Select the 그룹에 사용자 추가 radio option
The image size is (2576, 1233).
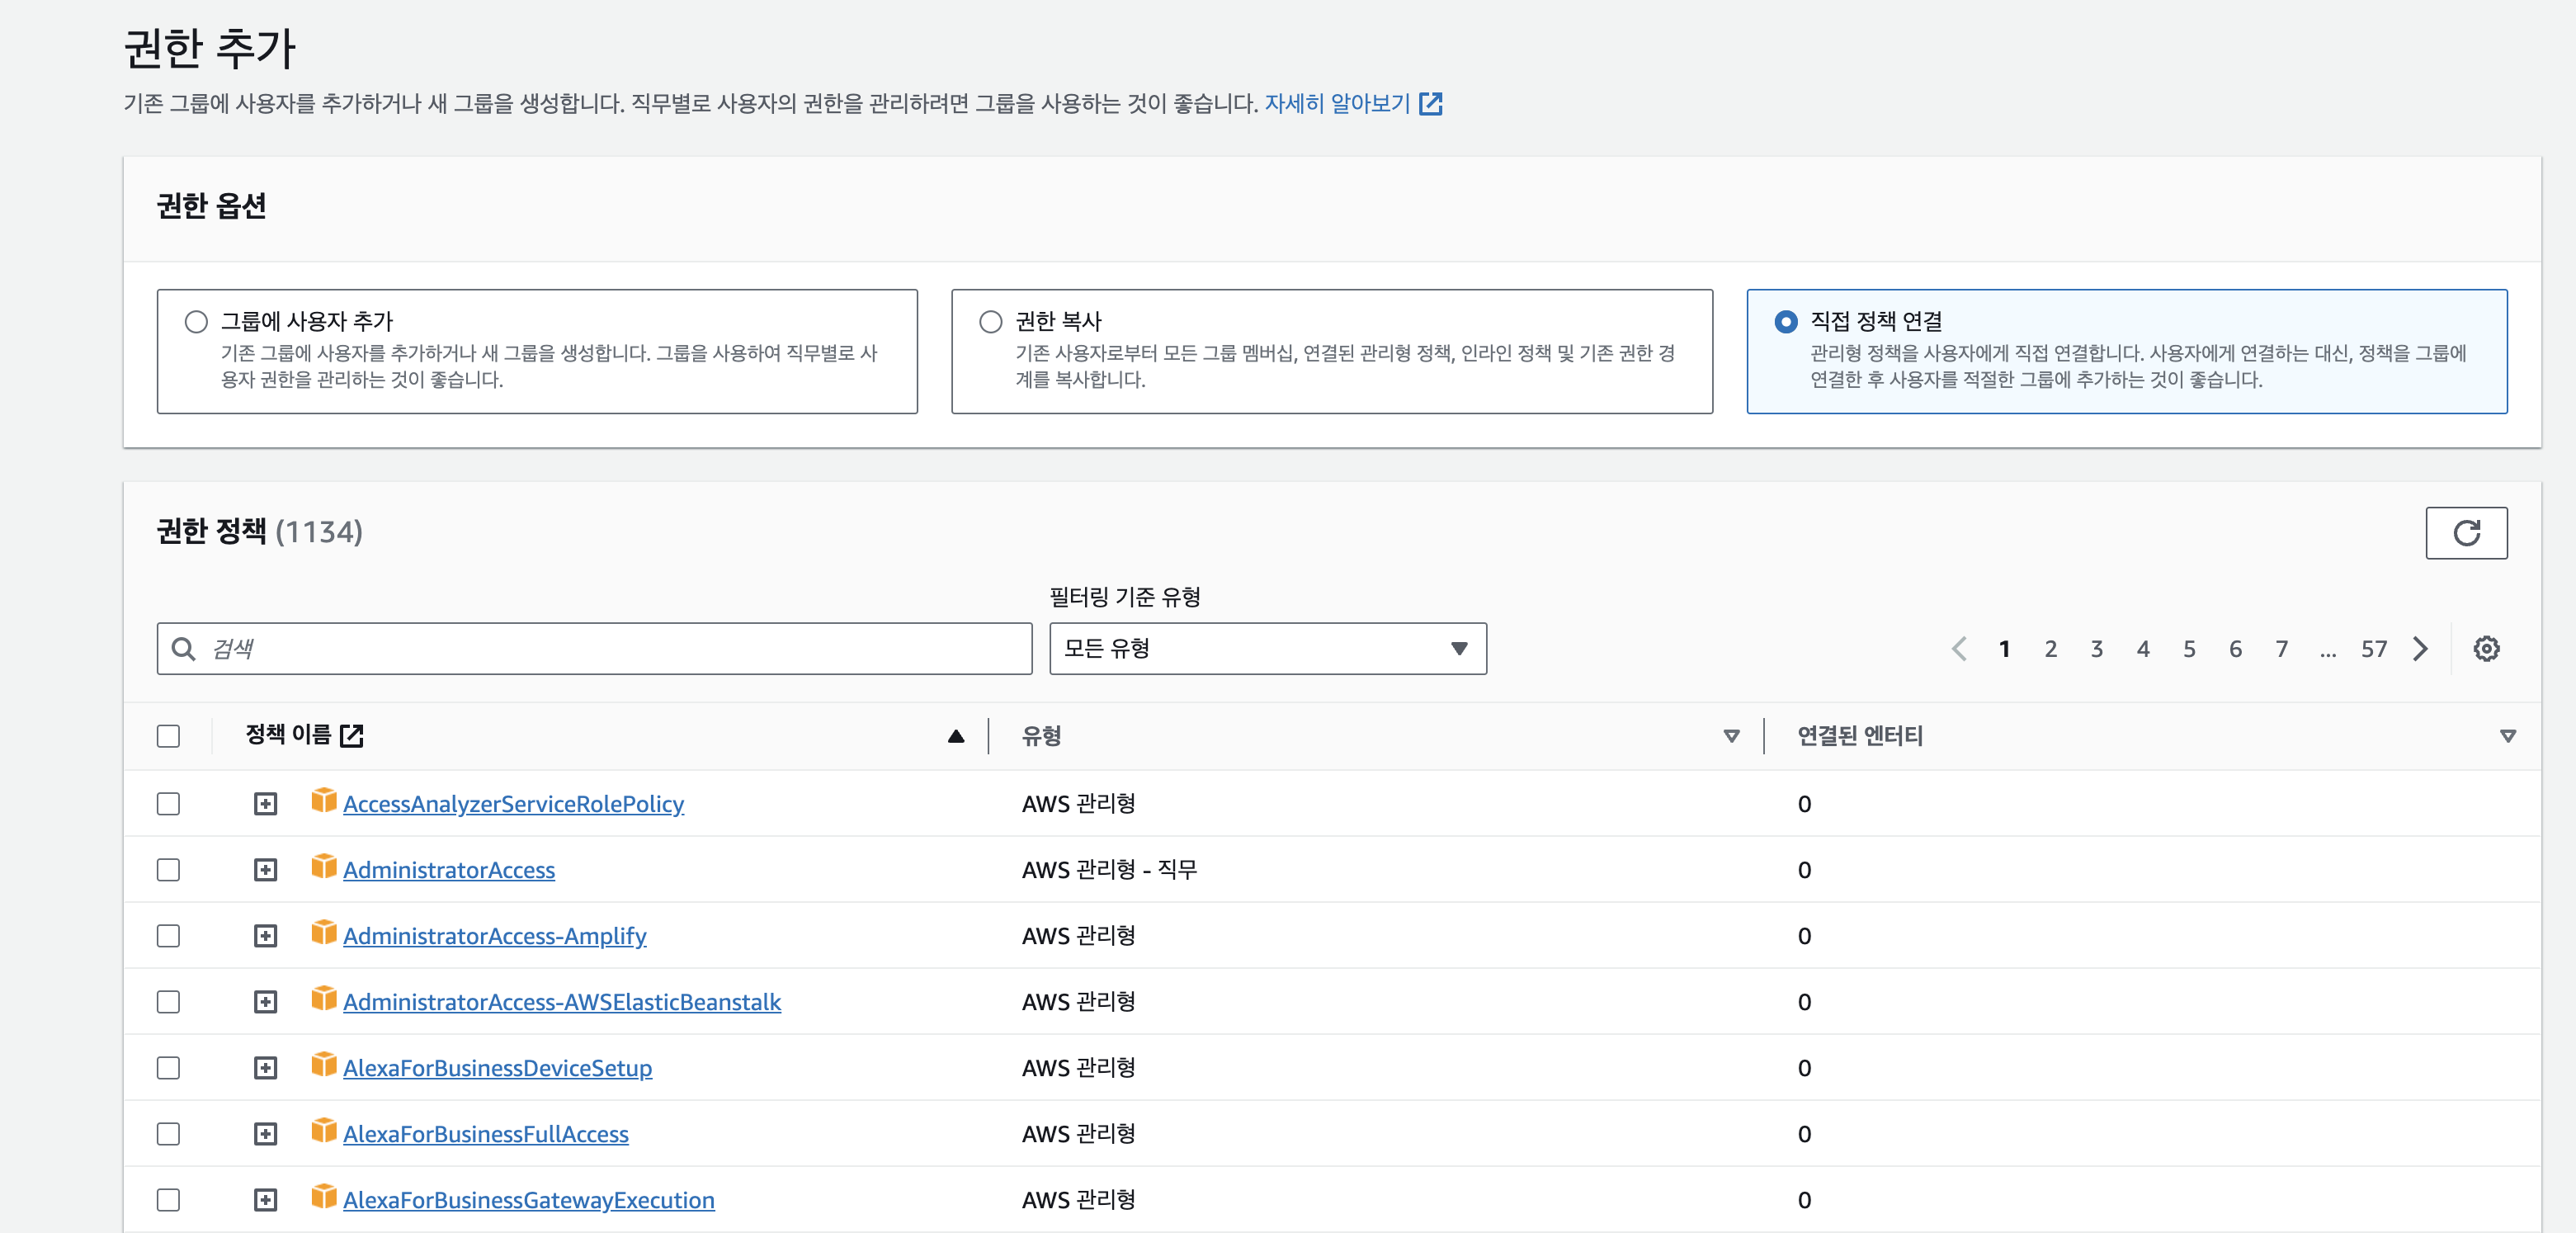pos(196,322)
